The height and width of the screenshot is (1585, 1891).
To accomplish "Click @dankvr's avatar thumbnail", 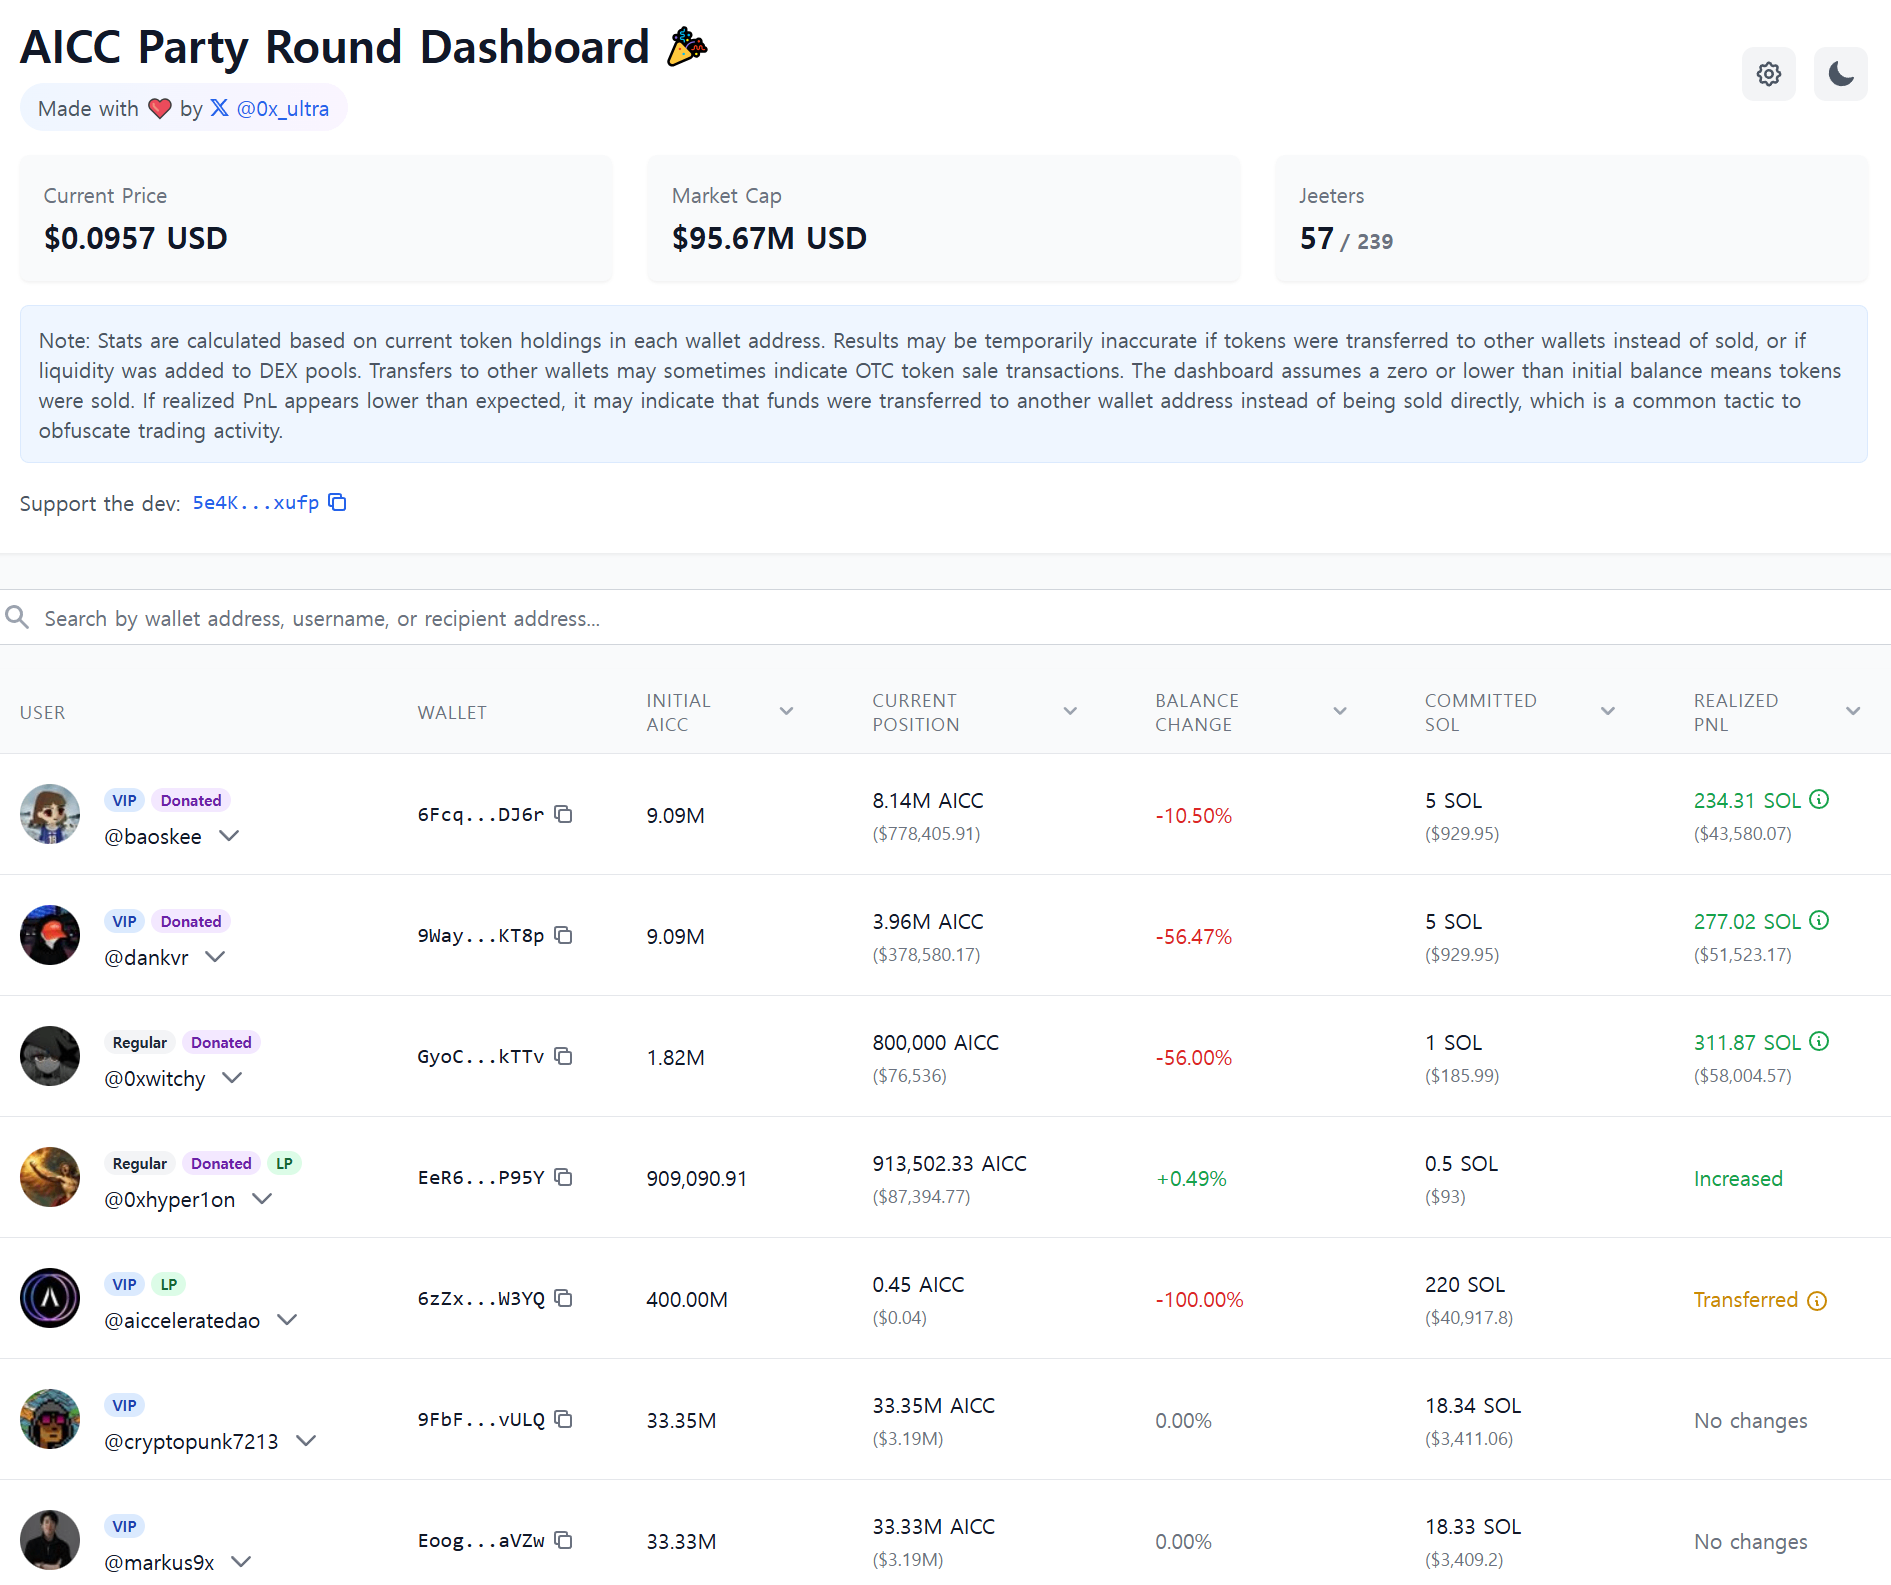I will 50,935.
